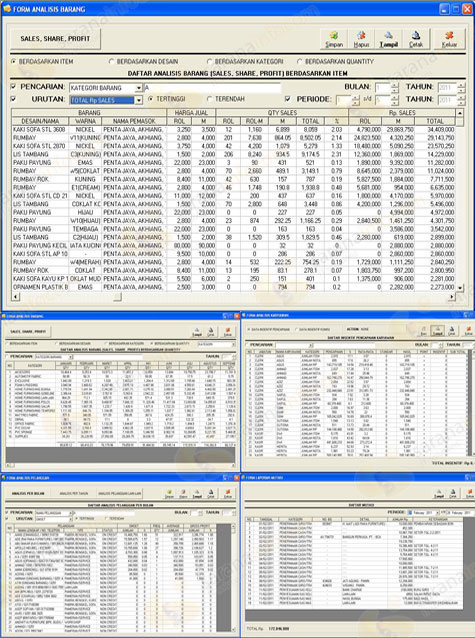475x638 pixels.
Task: Open the Kategori Barang dropdown
Action: point(138,88)
